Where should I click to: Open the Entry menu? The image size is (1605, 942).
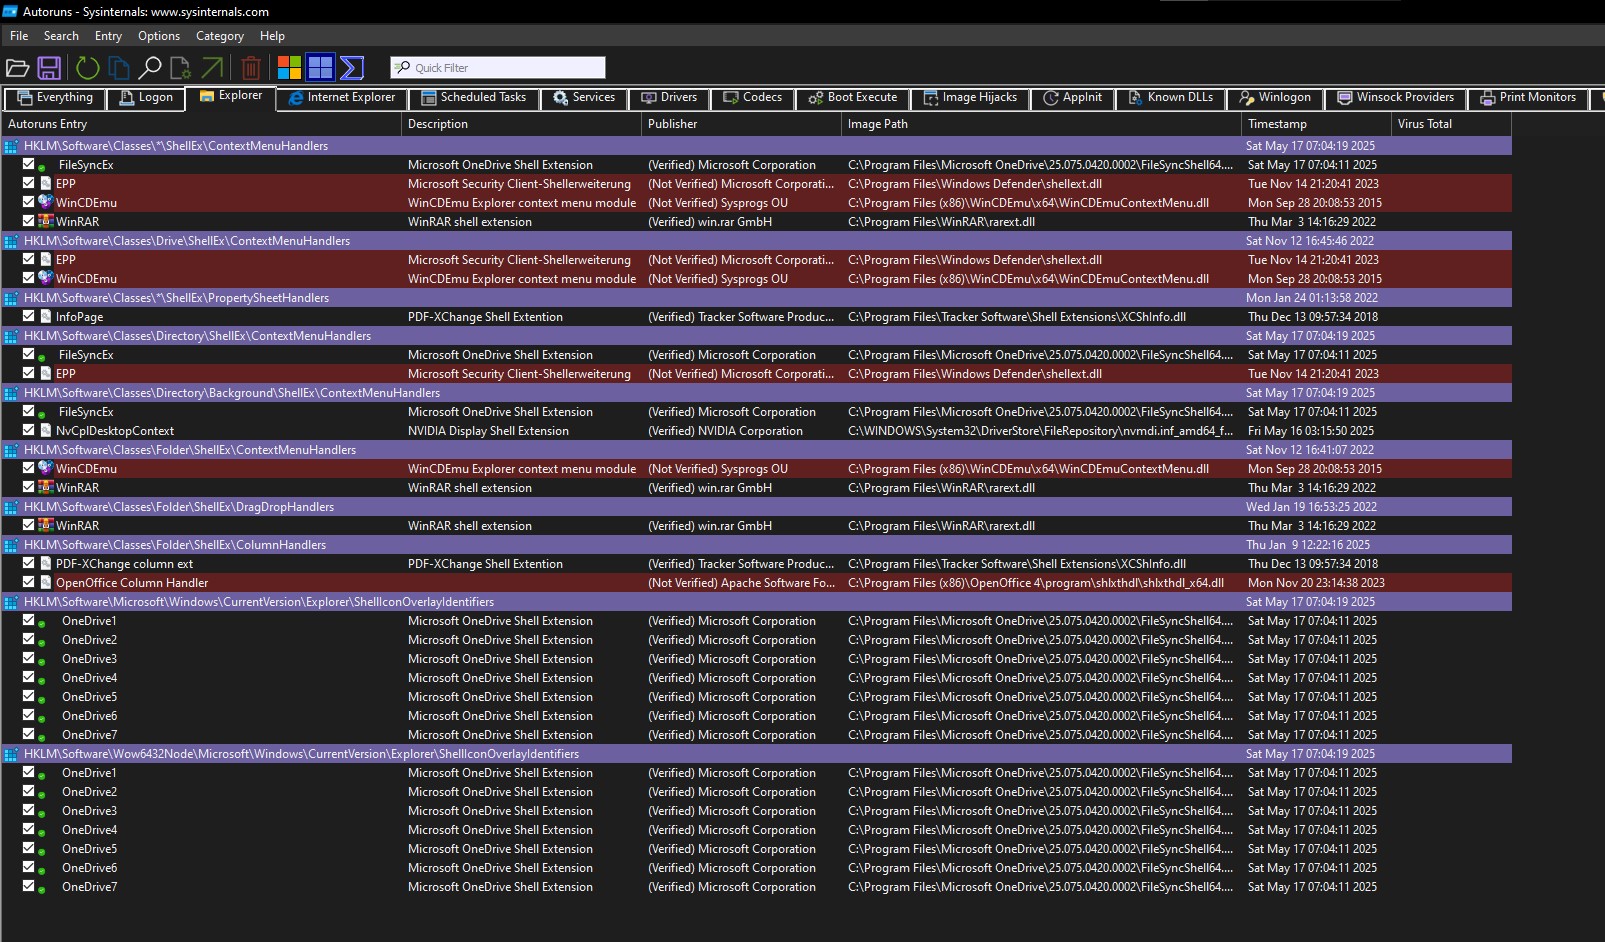(x=108, y=36)
